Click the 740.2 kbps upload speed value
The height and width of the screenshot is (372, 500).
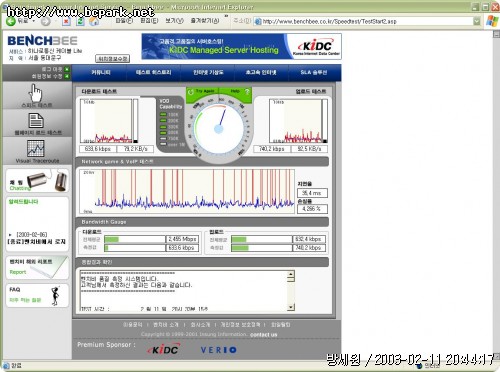pos(272,149)
